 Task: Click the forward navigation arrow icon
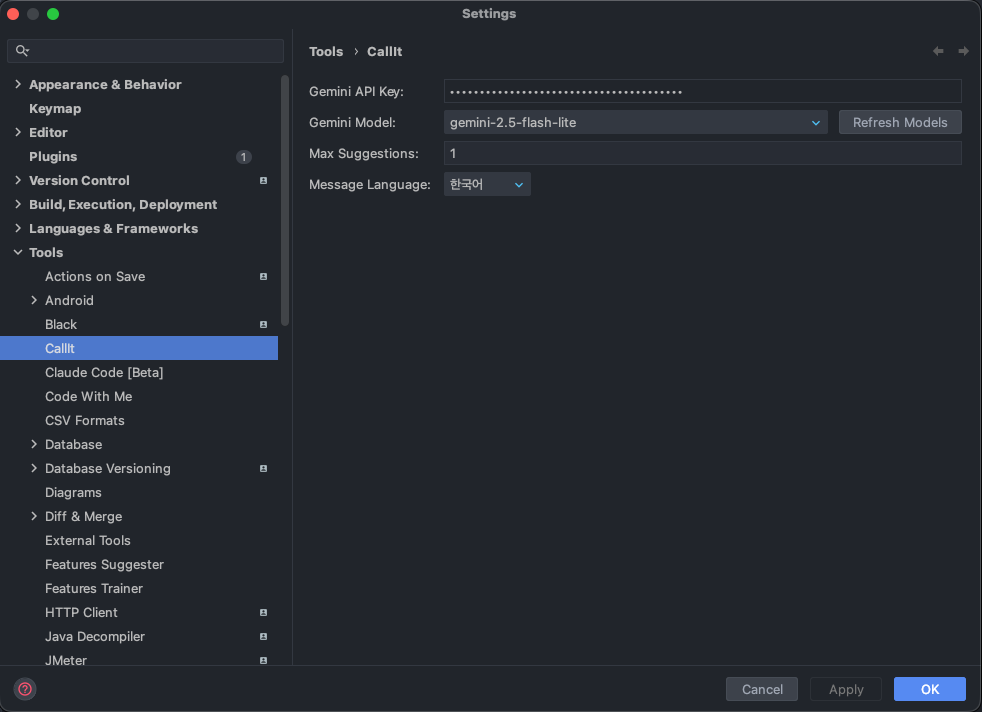[x=963, y=51]
